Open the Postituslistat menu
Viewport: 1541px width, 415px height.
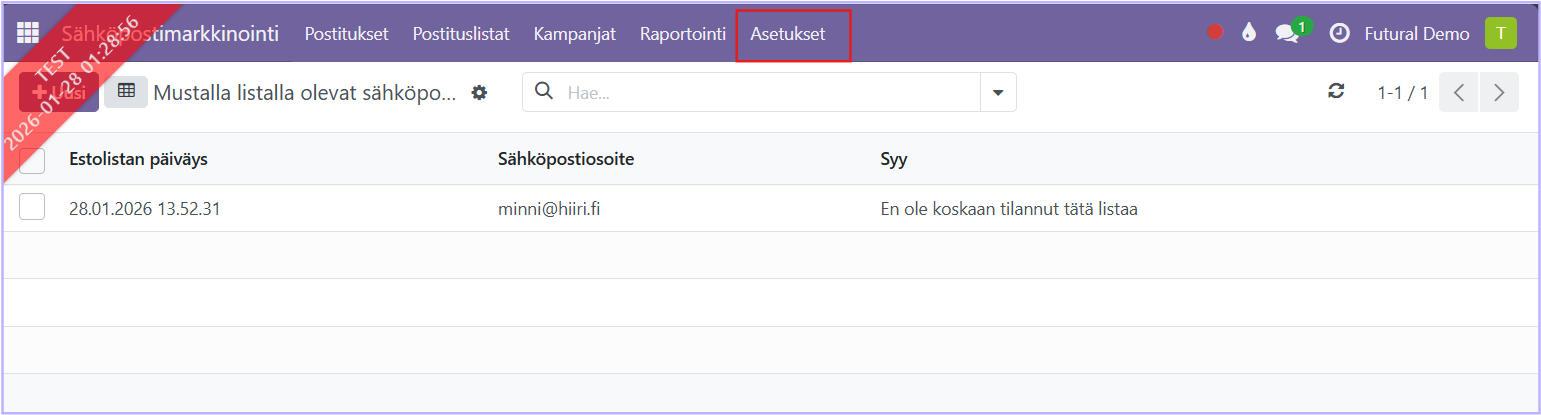coord(461,33)
